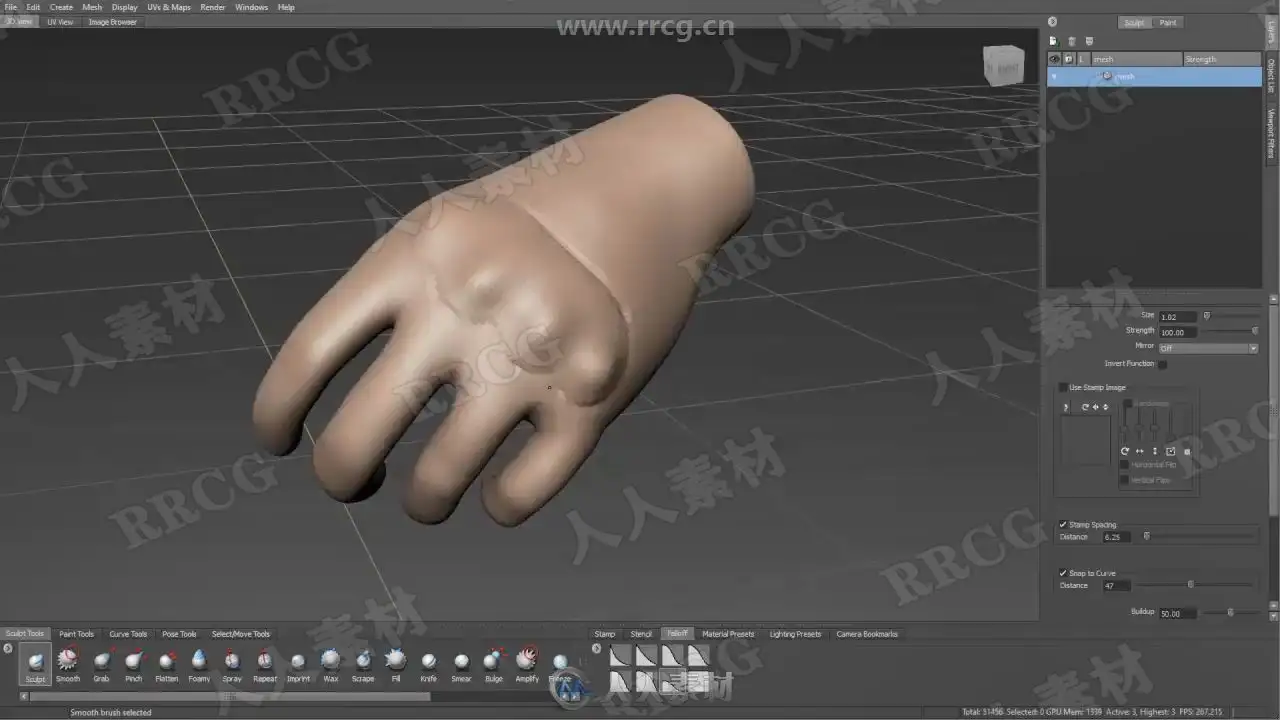
Task: Select the Grab brush tool
Action: click(101, 663)
